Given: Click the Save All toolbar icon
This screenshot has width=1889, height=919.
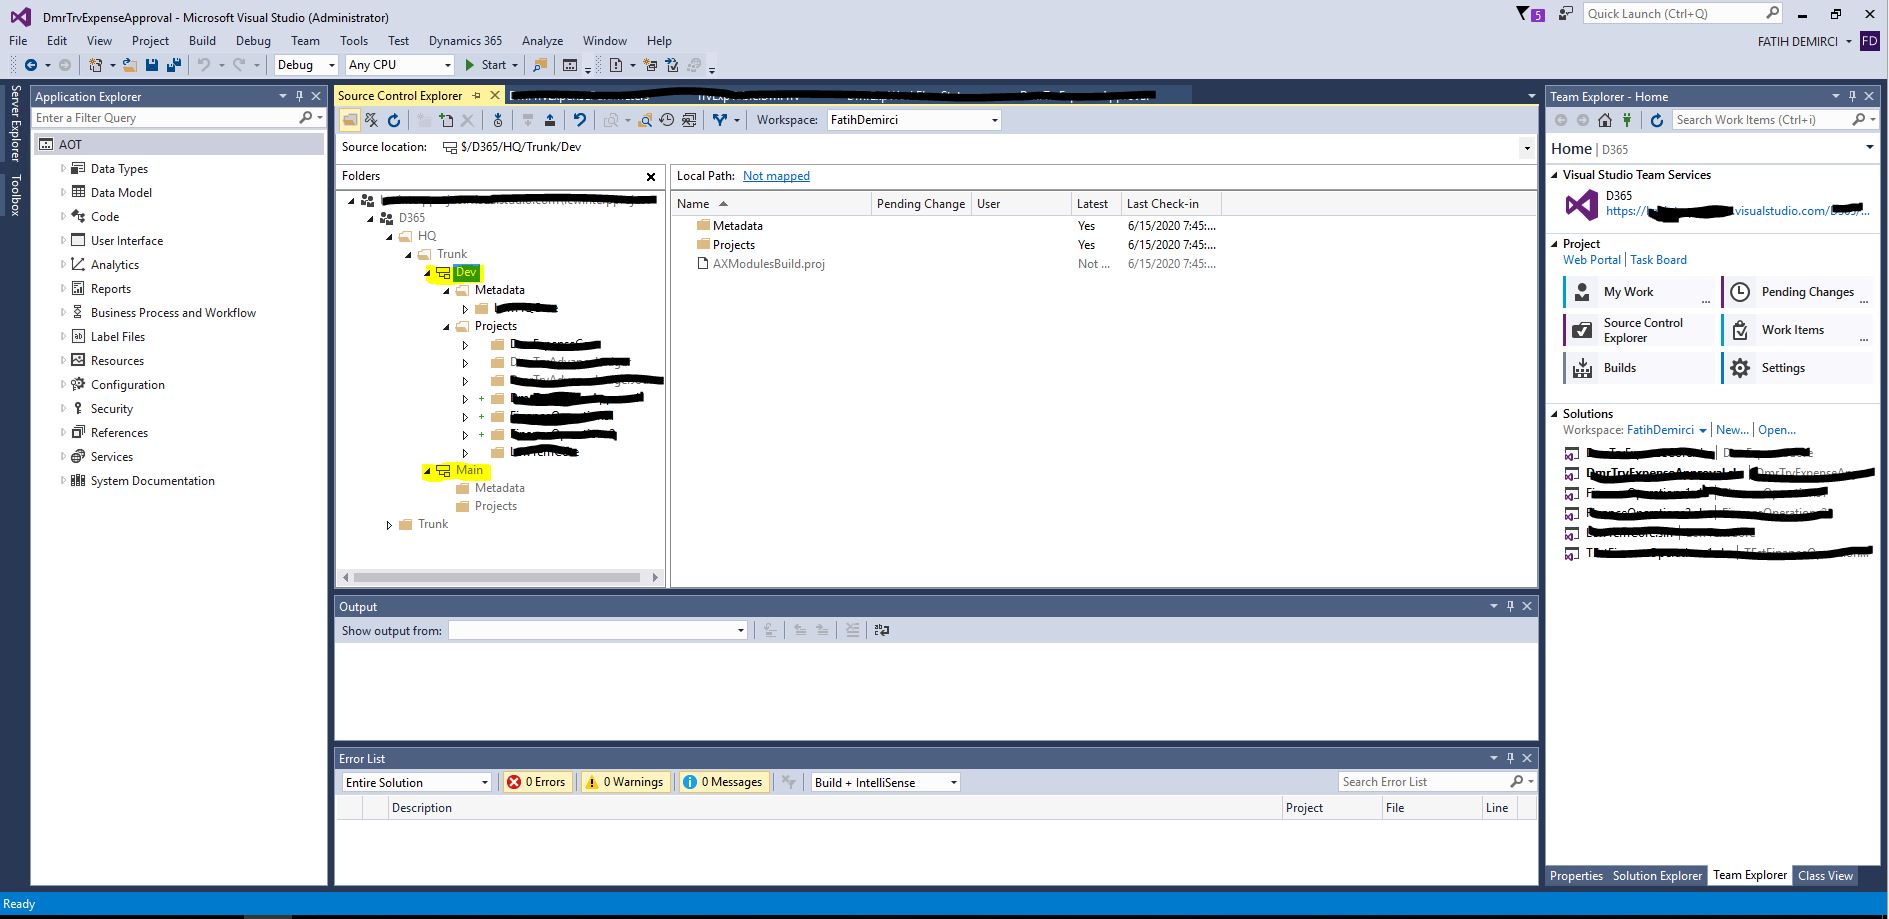Looking at the screenshot, I should point(173,65).
